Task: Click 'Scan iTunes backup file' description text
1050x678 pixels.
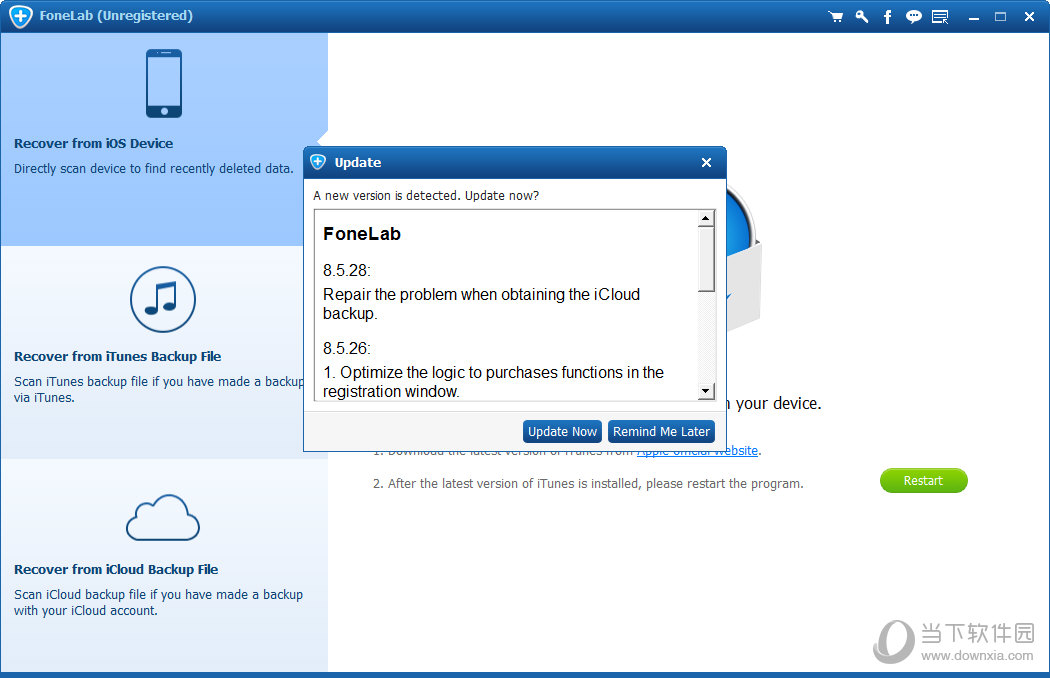Action: (x=159, y=389)
